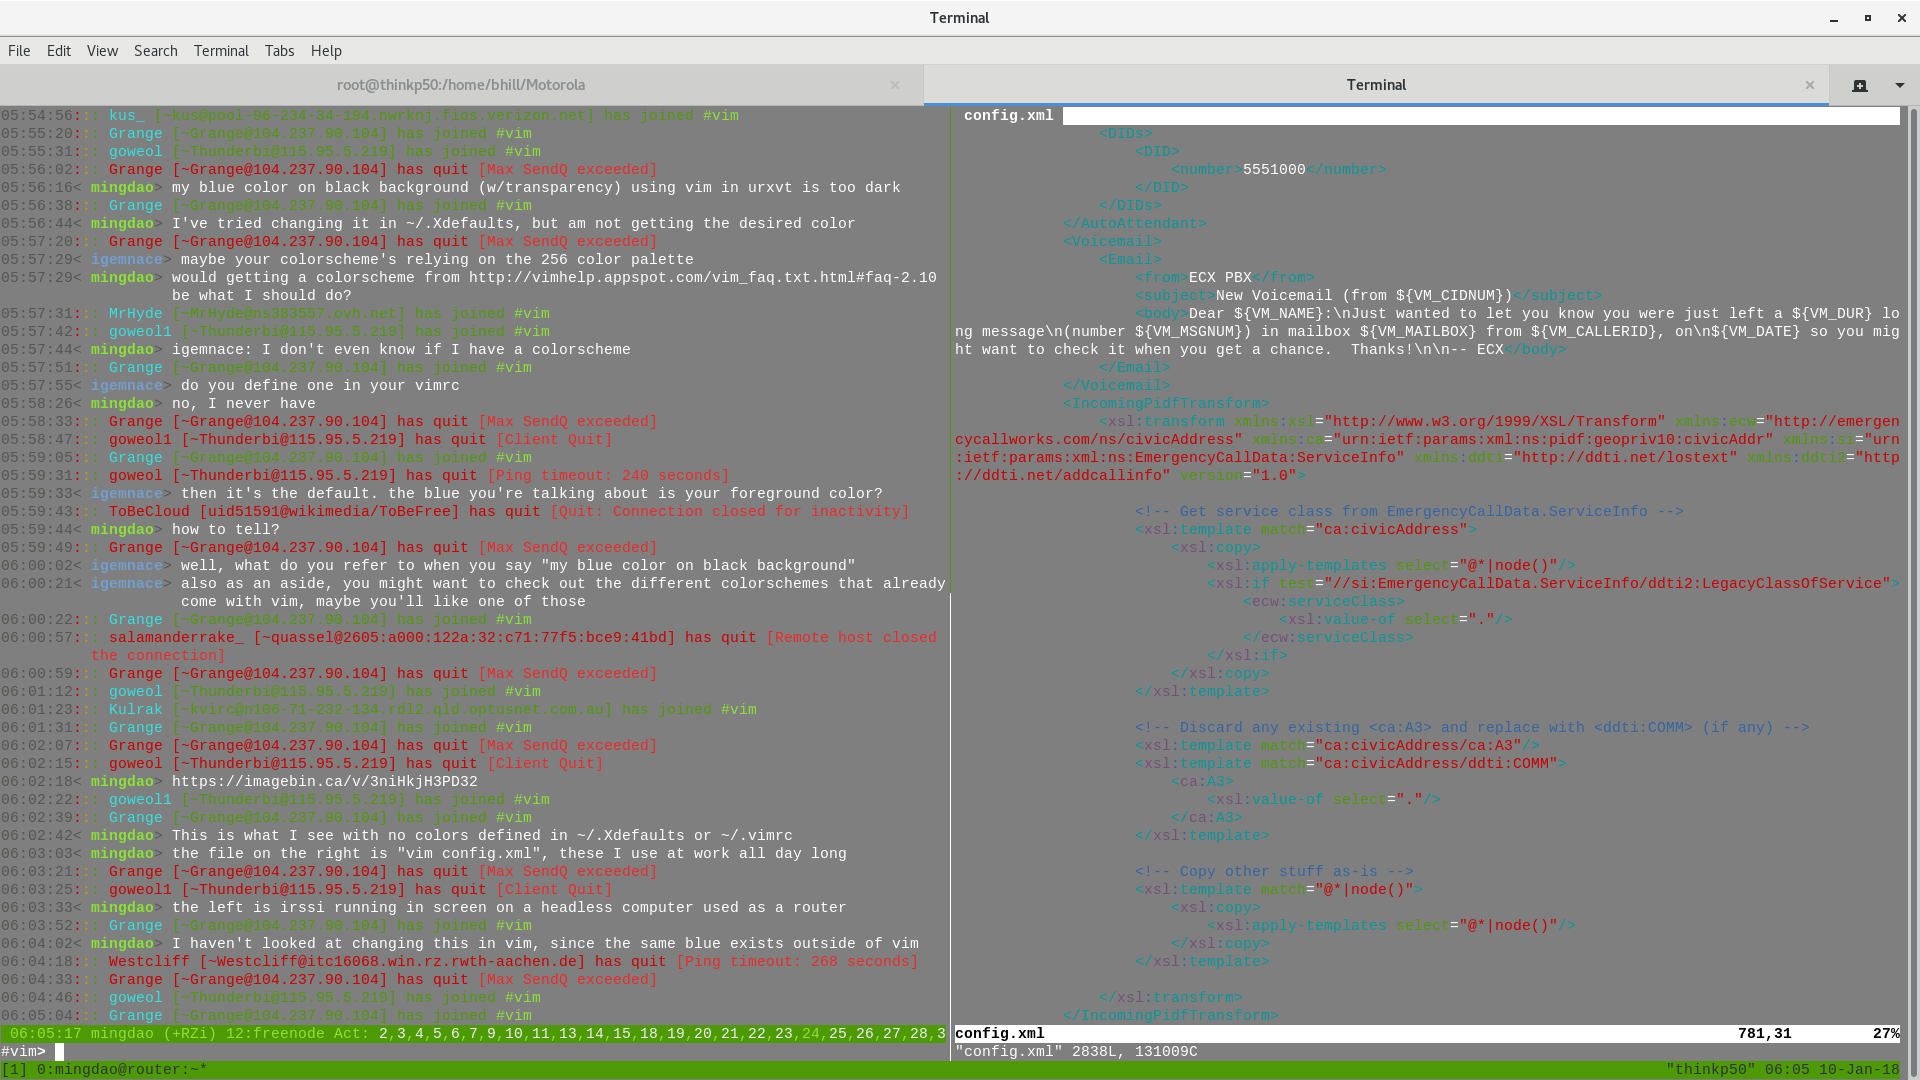This screenshot has width=1920, height=1080.
Task: Click the 27% indicator in vim status
Action: (x=1885, y=1034)
